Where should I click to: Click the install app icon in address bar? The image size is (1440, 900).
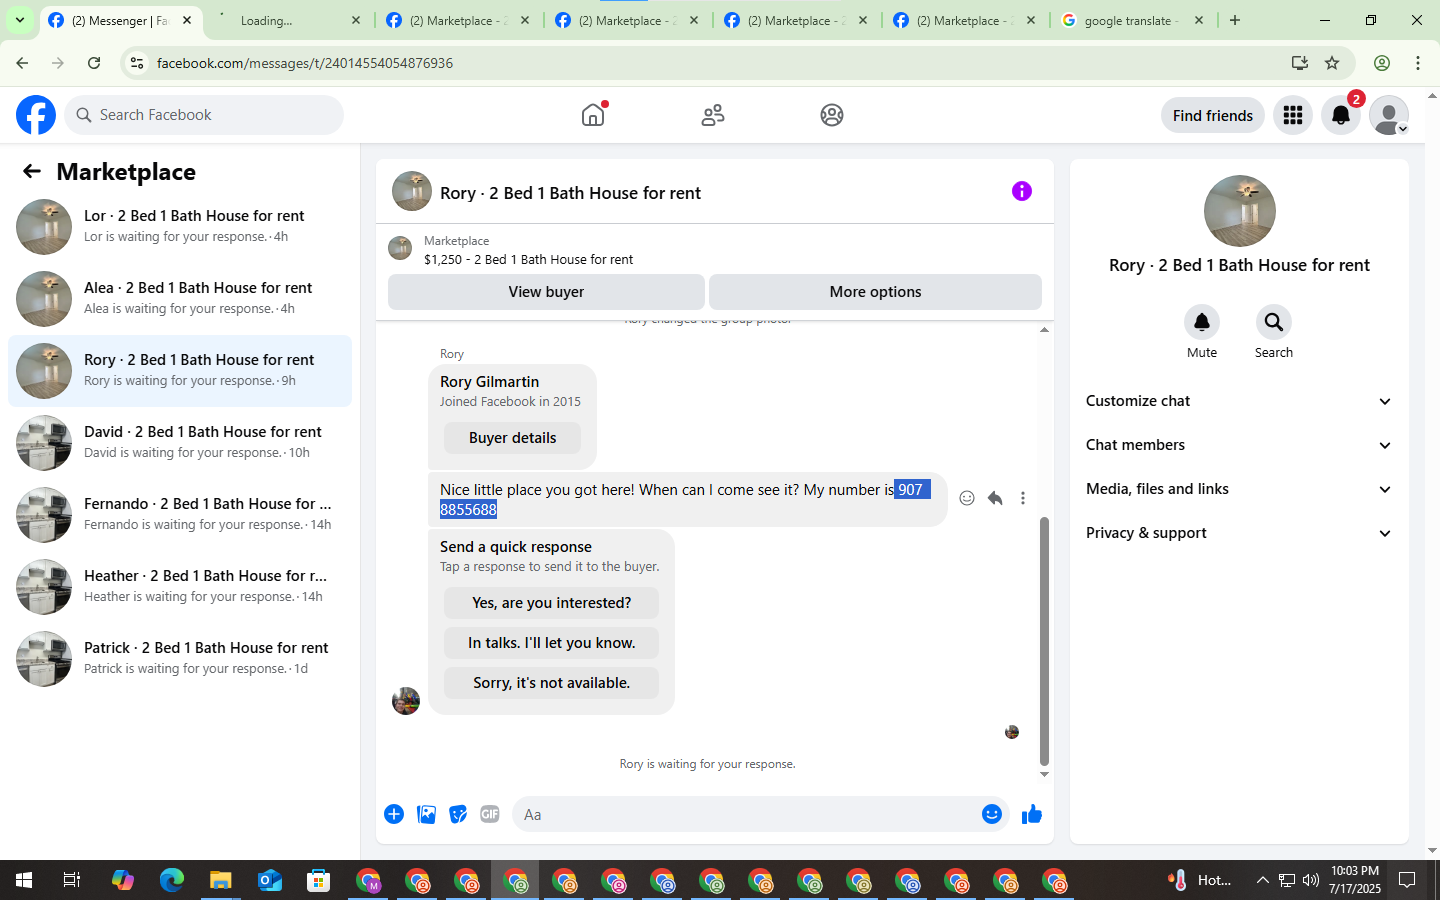pyautogui.click(x=1300, y=63)
